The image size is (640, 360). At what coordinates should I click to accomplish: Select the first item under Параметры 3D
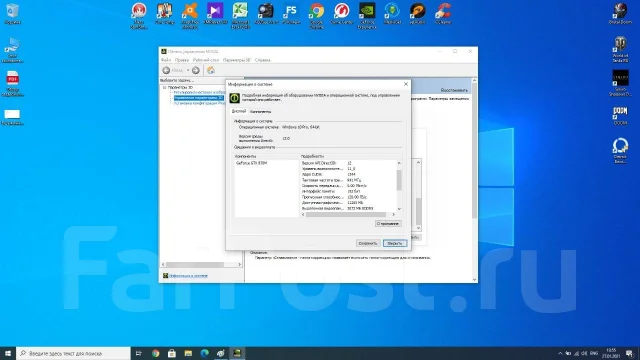(199, 93)
